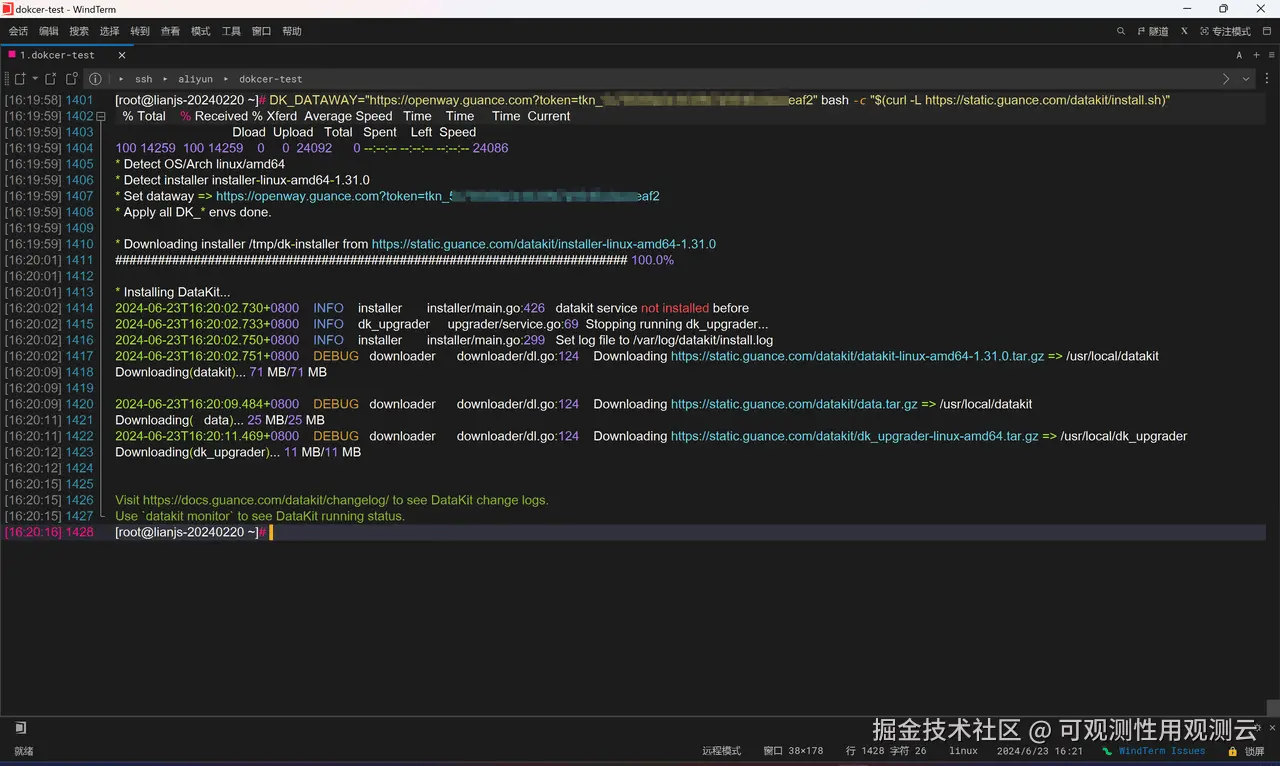Click the toolbar drag handle grip
The width and height of the screenshot is (1280, 766).
(5, 78)
